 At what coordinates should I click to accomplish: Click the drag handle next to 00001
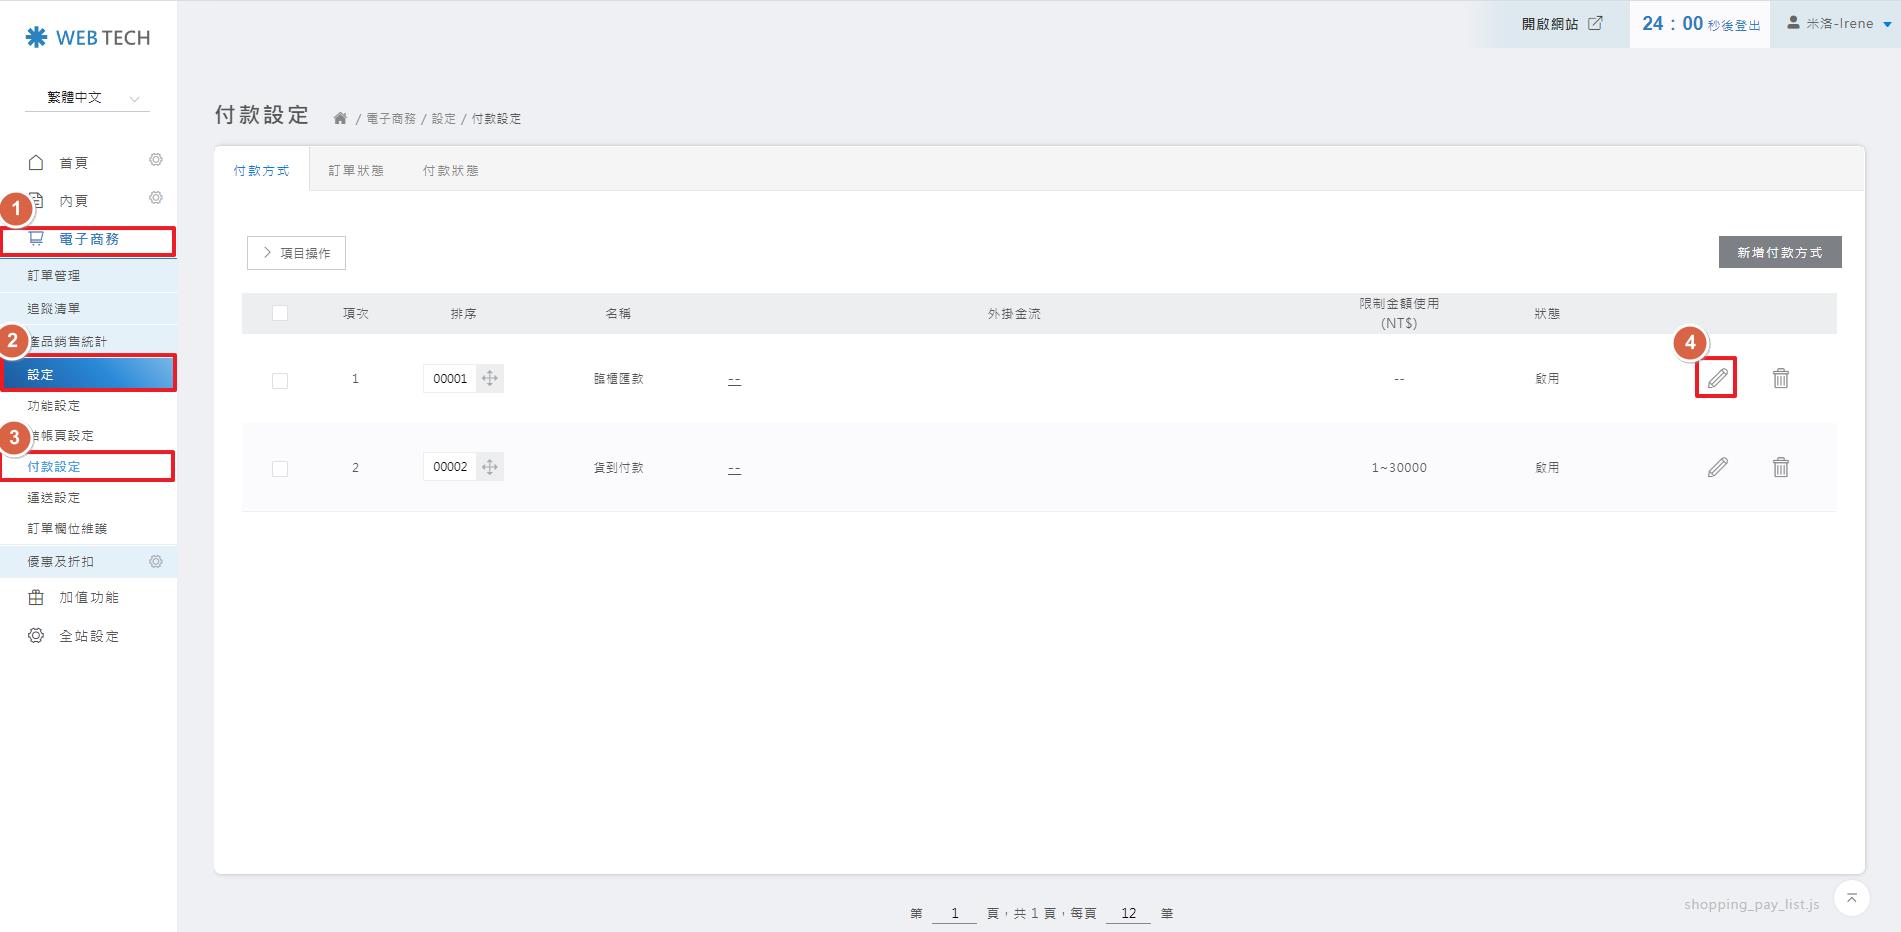489,378
